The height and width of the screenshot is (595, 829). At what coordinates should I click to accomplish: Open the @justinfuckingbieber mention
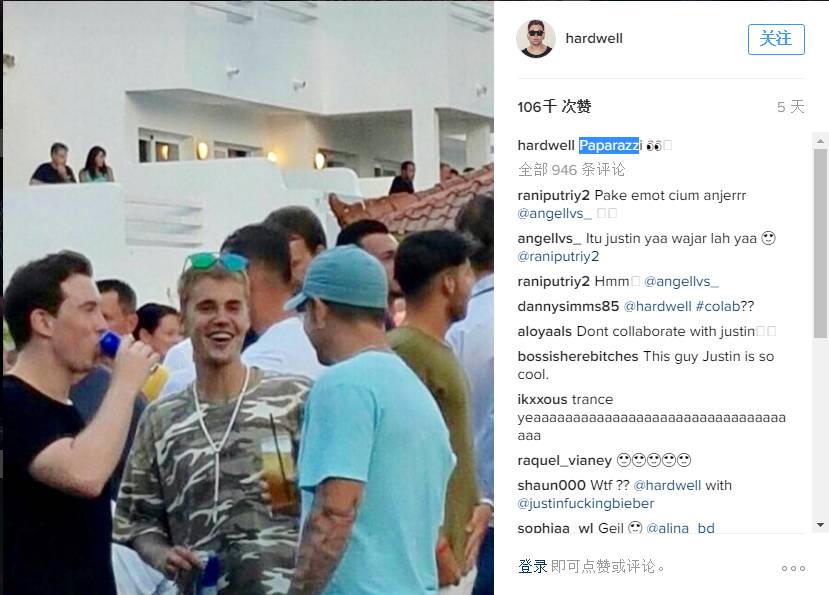(586, 503)
